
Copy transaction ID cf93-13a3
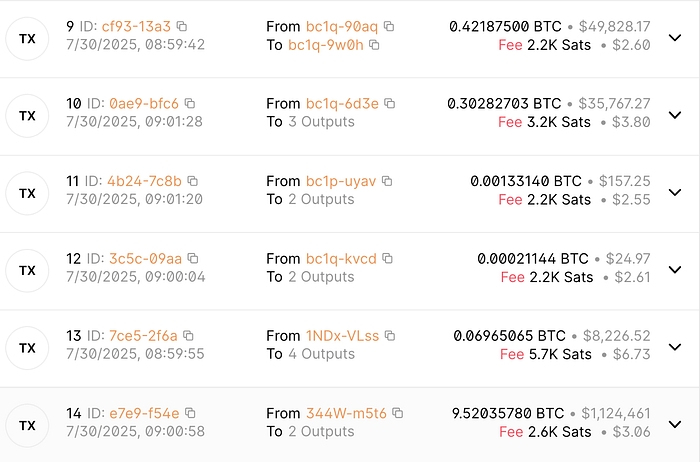pyautogui.click(x=182, y=26)
